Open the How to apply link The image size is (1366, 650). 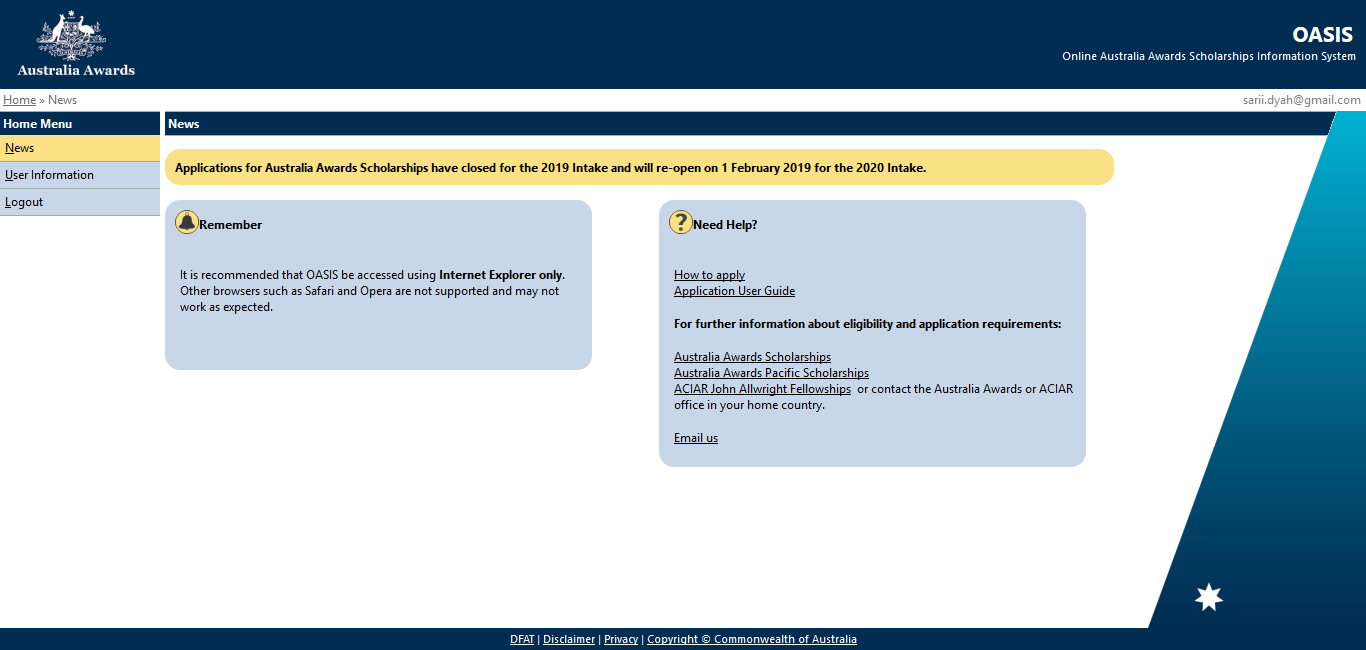point(709,275)
